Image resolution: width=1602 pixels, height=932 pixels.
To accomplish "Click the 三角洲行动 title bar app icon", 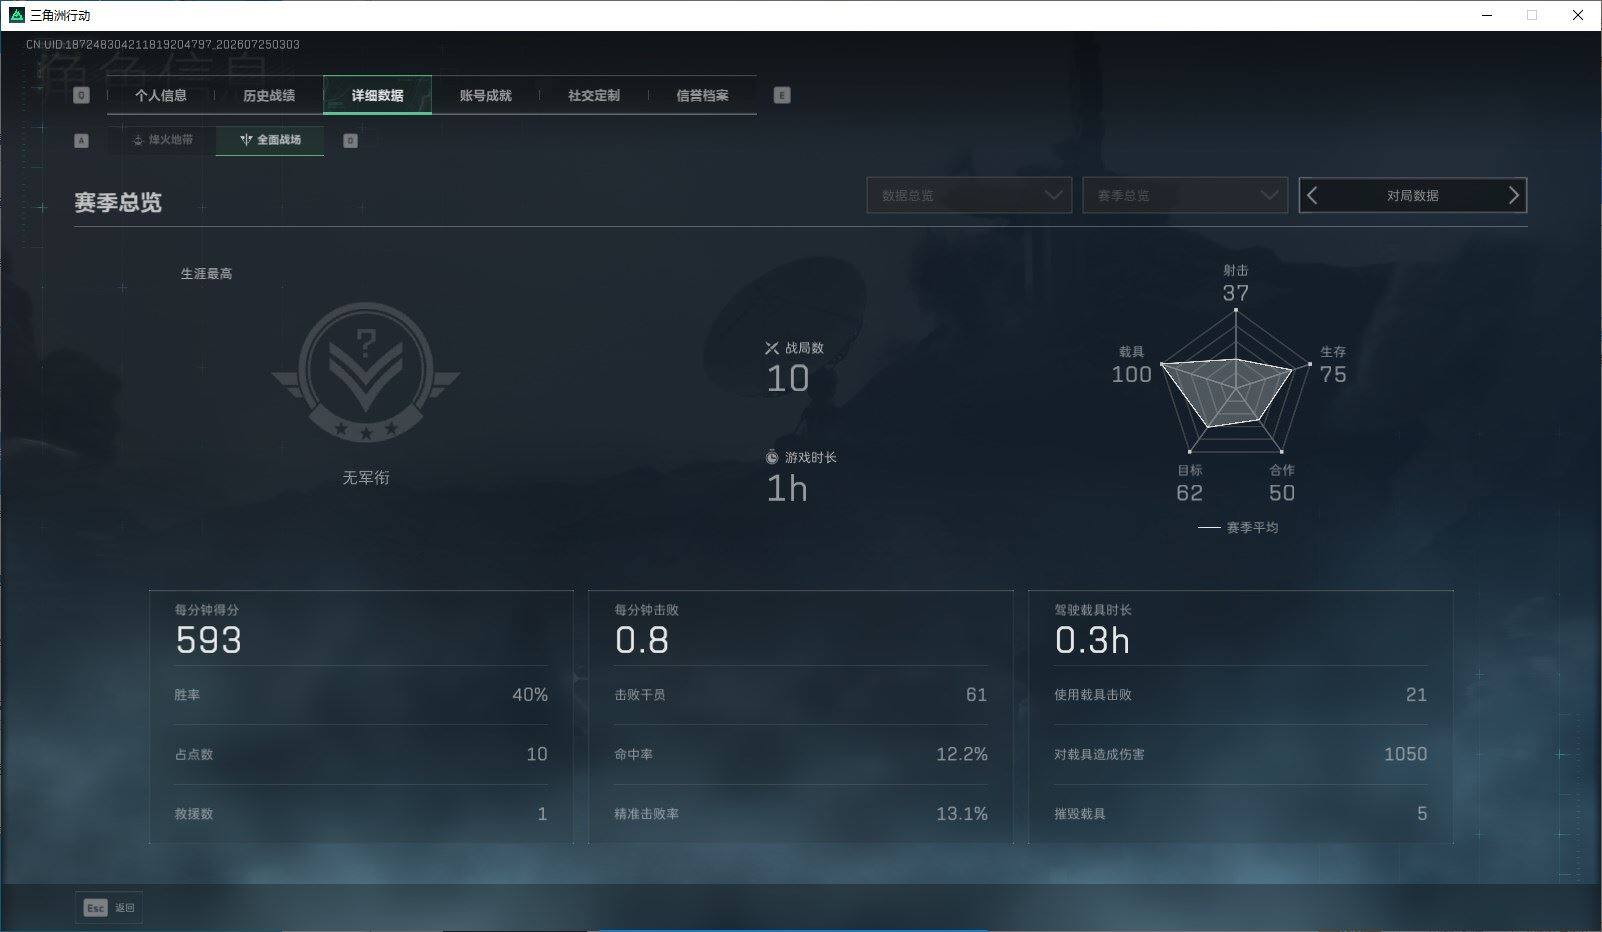I will click(16, 15).
